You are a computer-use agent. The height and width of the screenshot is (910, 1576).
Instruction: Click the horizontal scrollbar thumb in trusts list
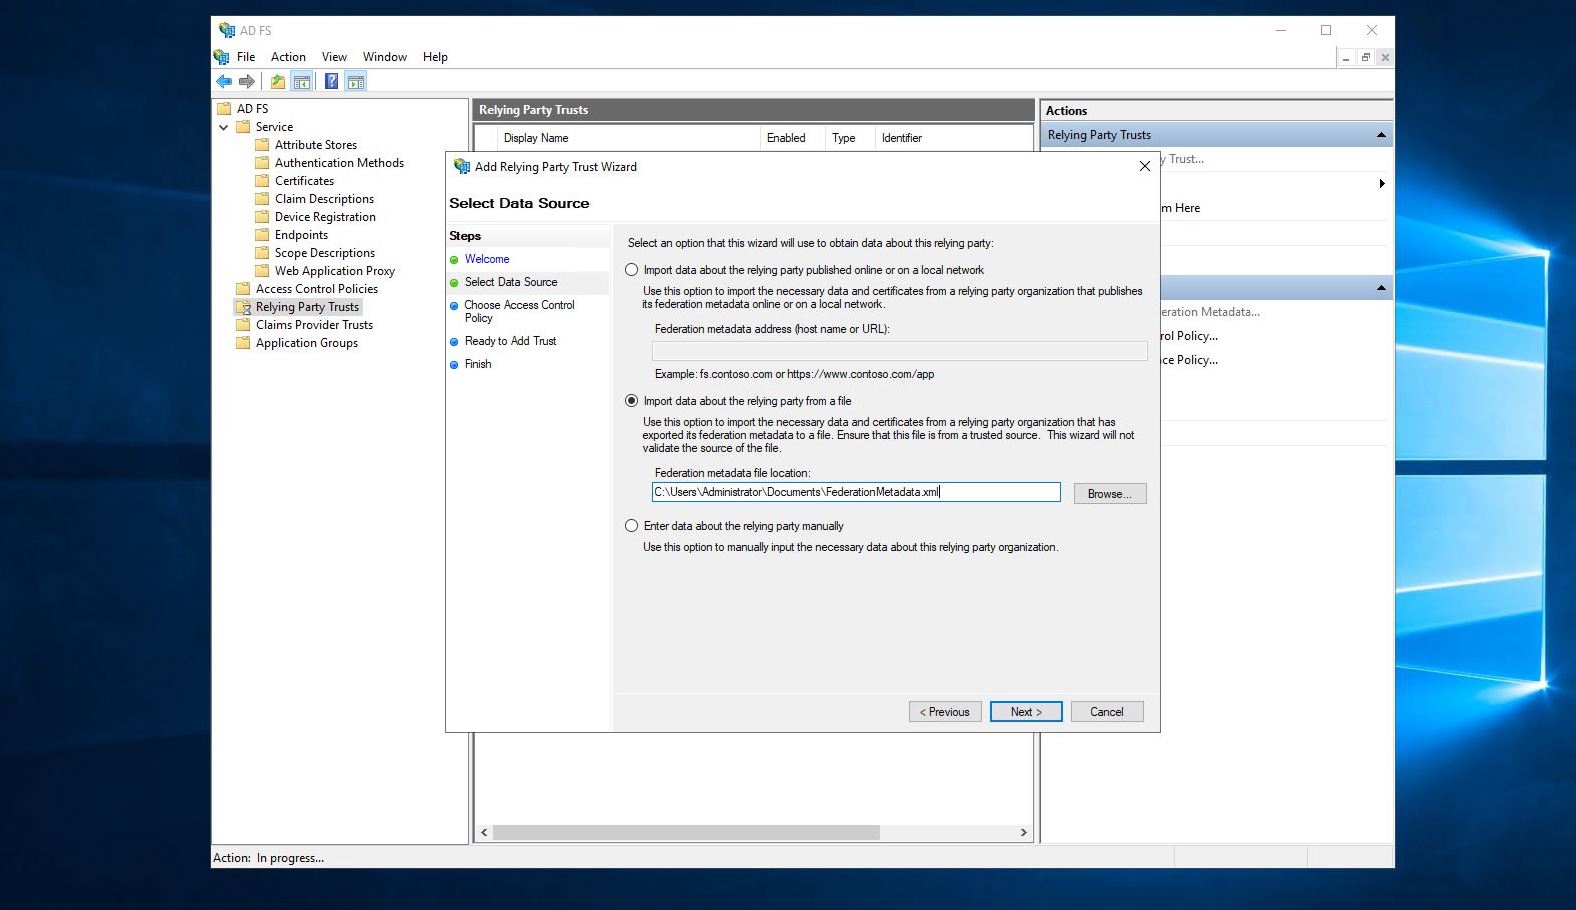click(x=686, y=832)
